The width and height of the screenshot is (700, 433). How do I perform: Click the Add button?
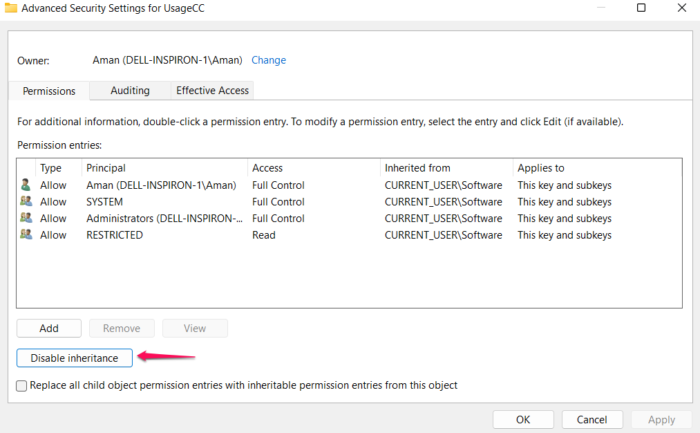[x=49, y=328]
